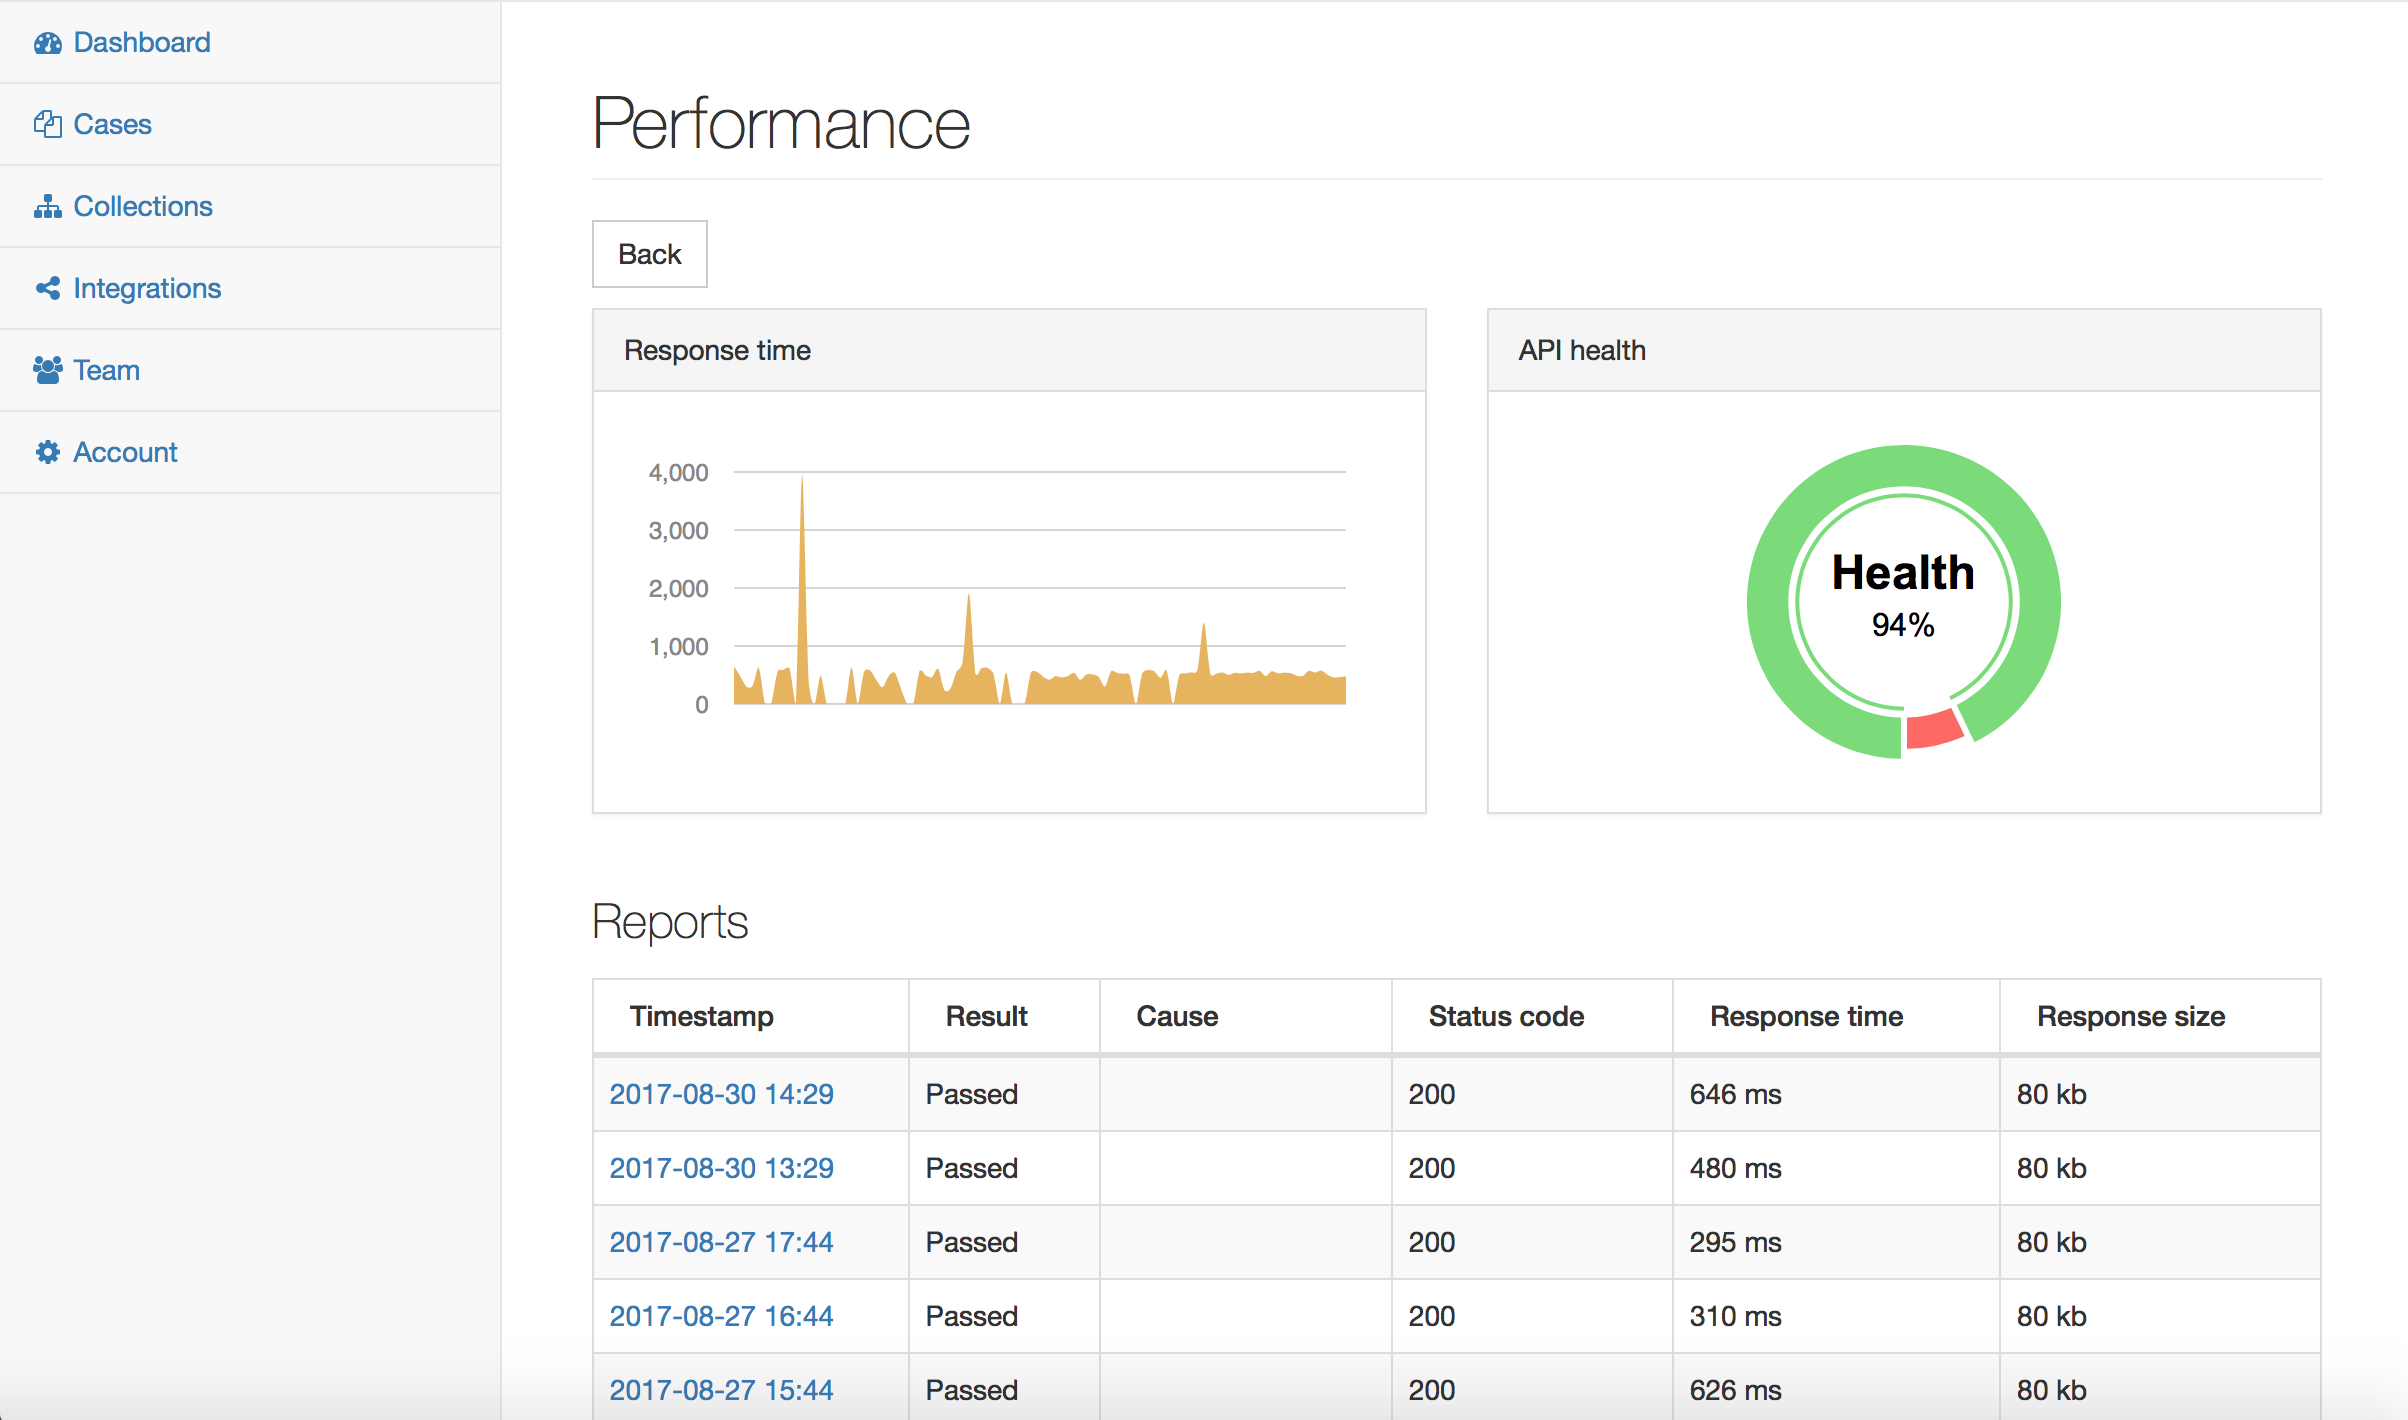Click the red segment of health donut
2408x1420 pixels.
1934,728
